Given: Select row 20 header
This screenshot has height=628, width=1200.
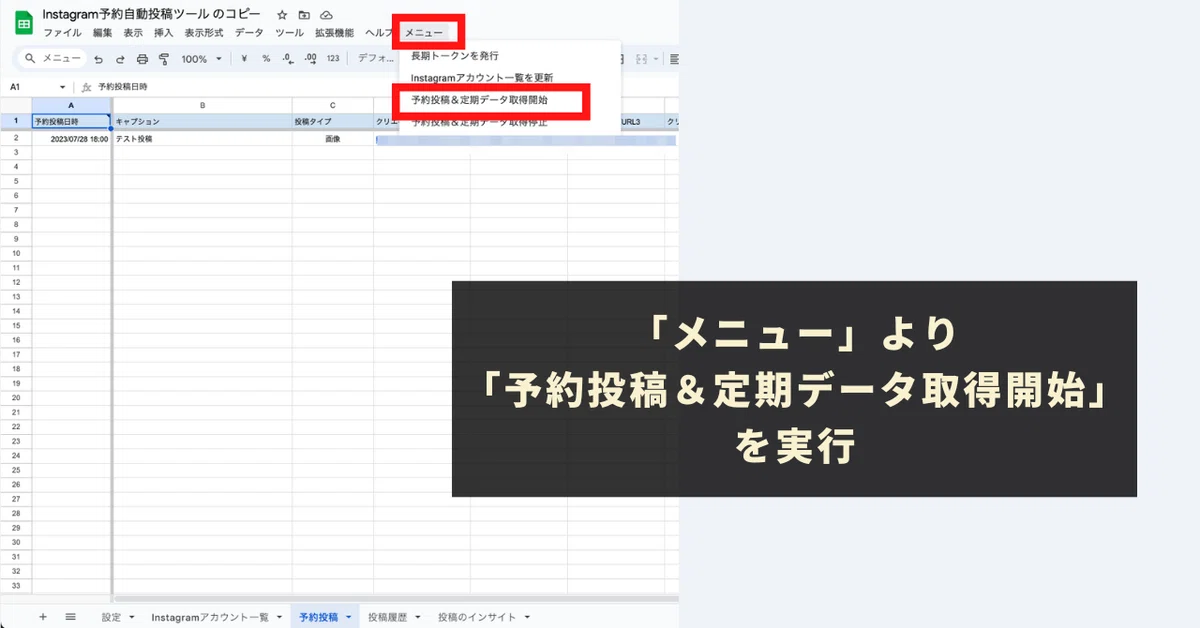Looking at the screenshot, I should point(15,397).
